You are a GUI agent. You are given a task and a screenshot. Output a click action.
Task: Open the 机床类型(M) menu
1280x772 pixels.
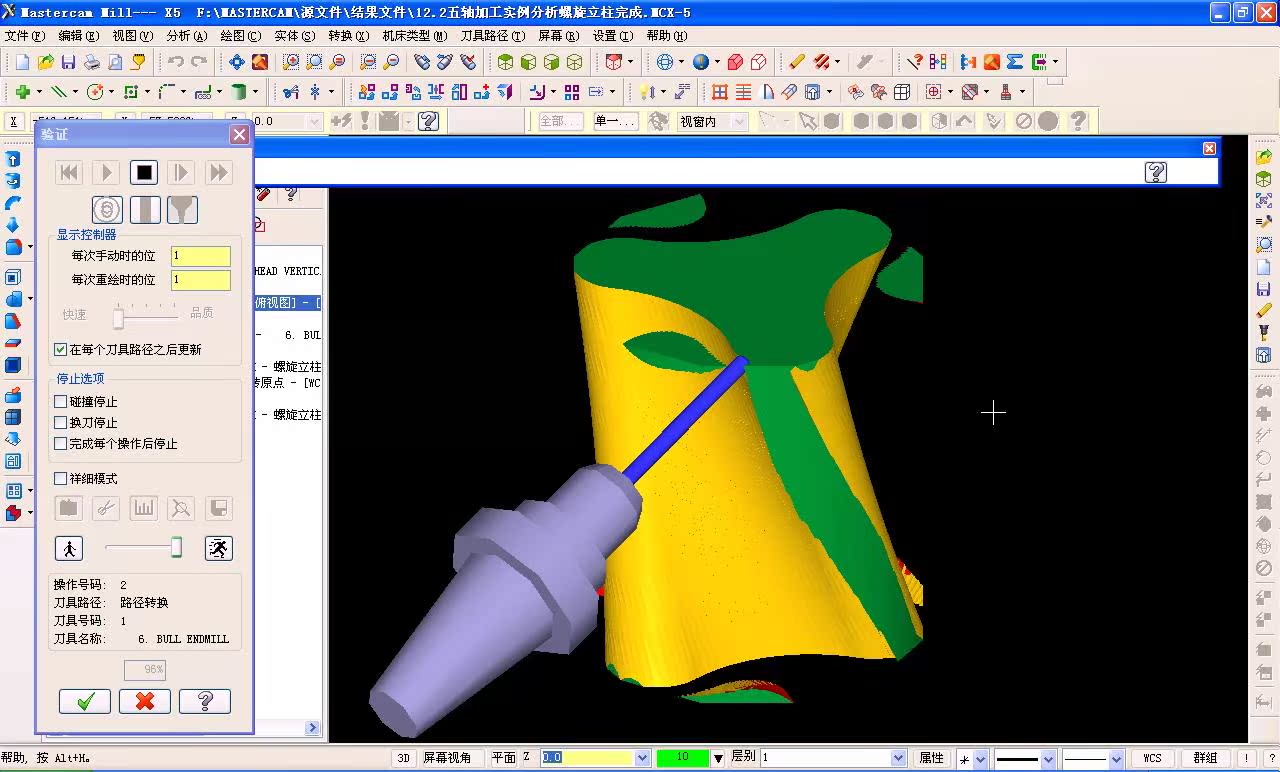coord(414,35)
